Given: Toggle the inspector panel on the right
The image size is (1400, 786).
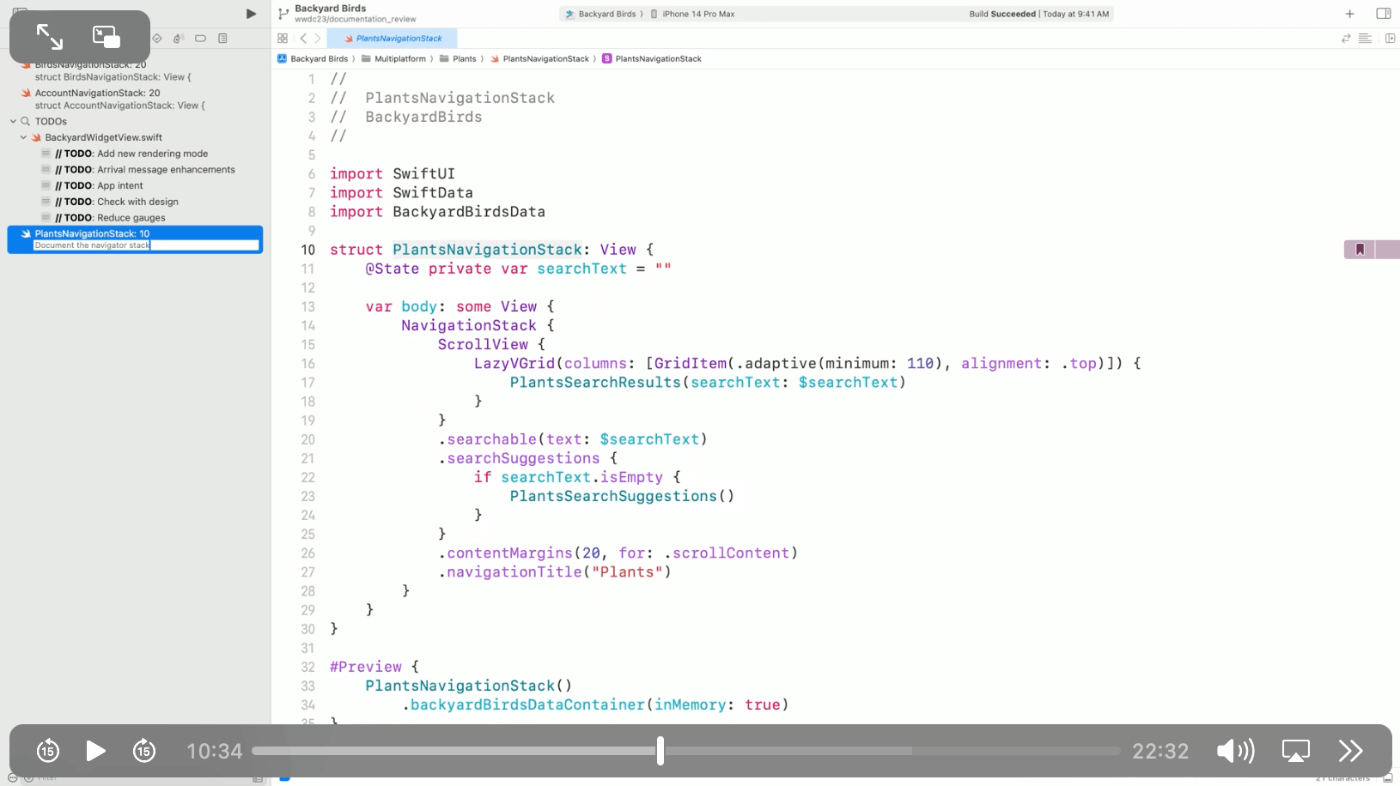Looking at the screenshot, I should point(1382,14).
